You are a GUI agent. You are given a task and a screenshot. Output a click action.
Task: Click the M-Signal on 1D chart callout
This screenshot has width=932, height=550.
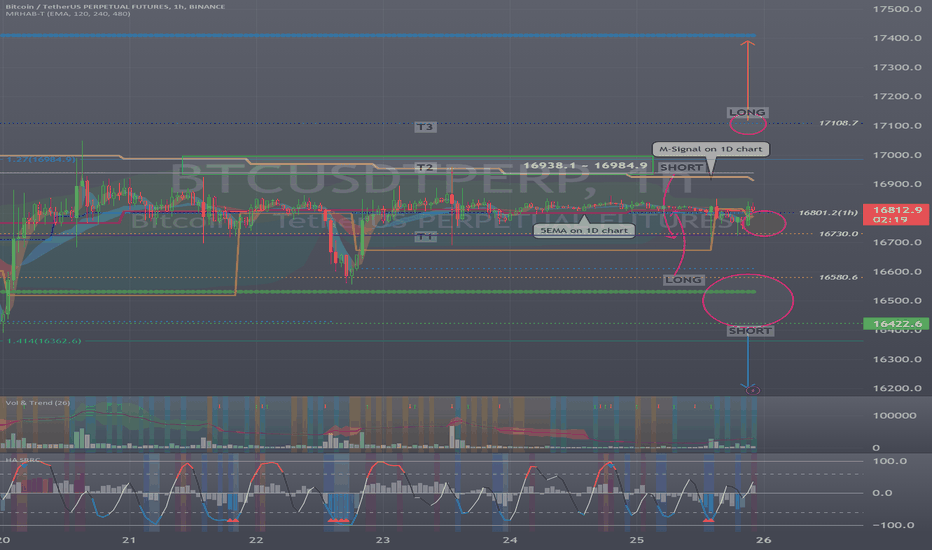pos(710,149)
